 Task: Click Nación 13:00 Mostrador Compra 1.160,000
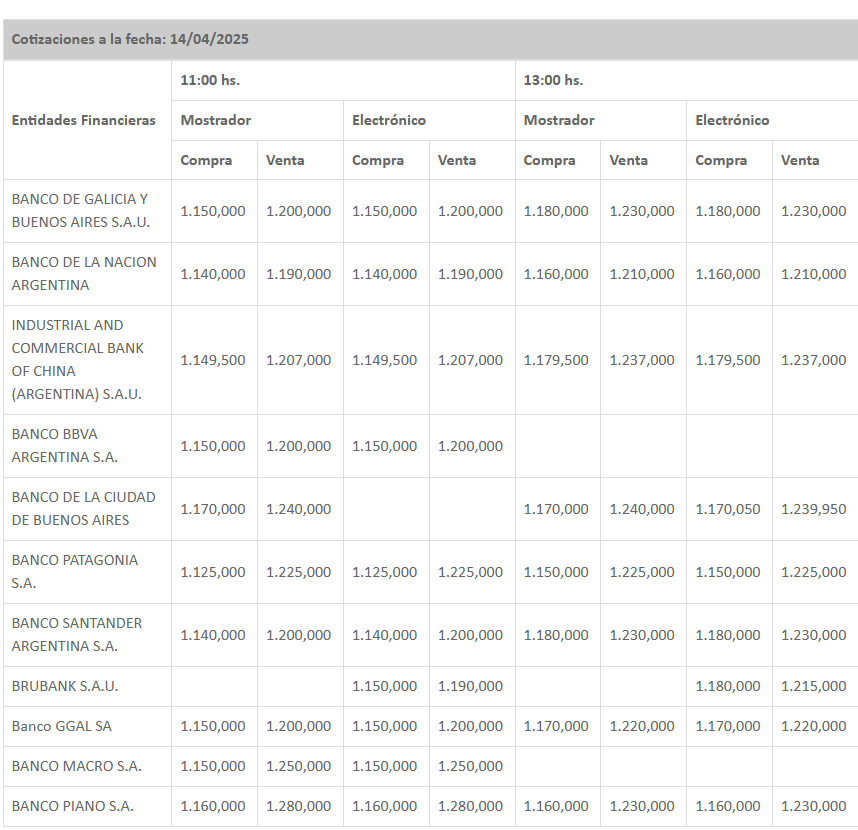[x=556, y=274]
